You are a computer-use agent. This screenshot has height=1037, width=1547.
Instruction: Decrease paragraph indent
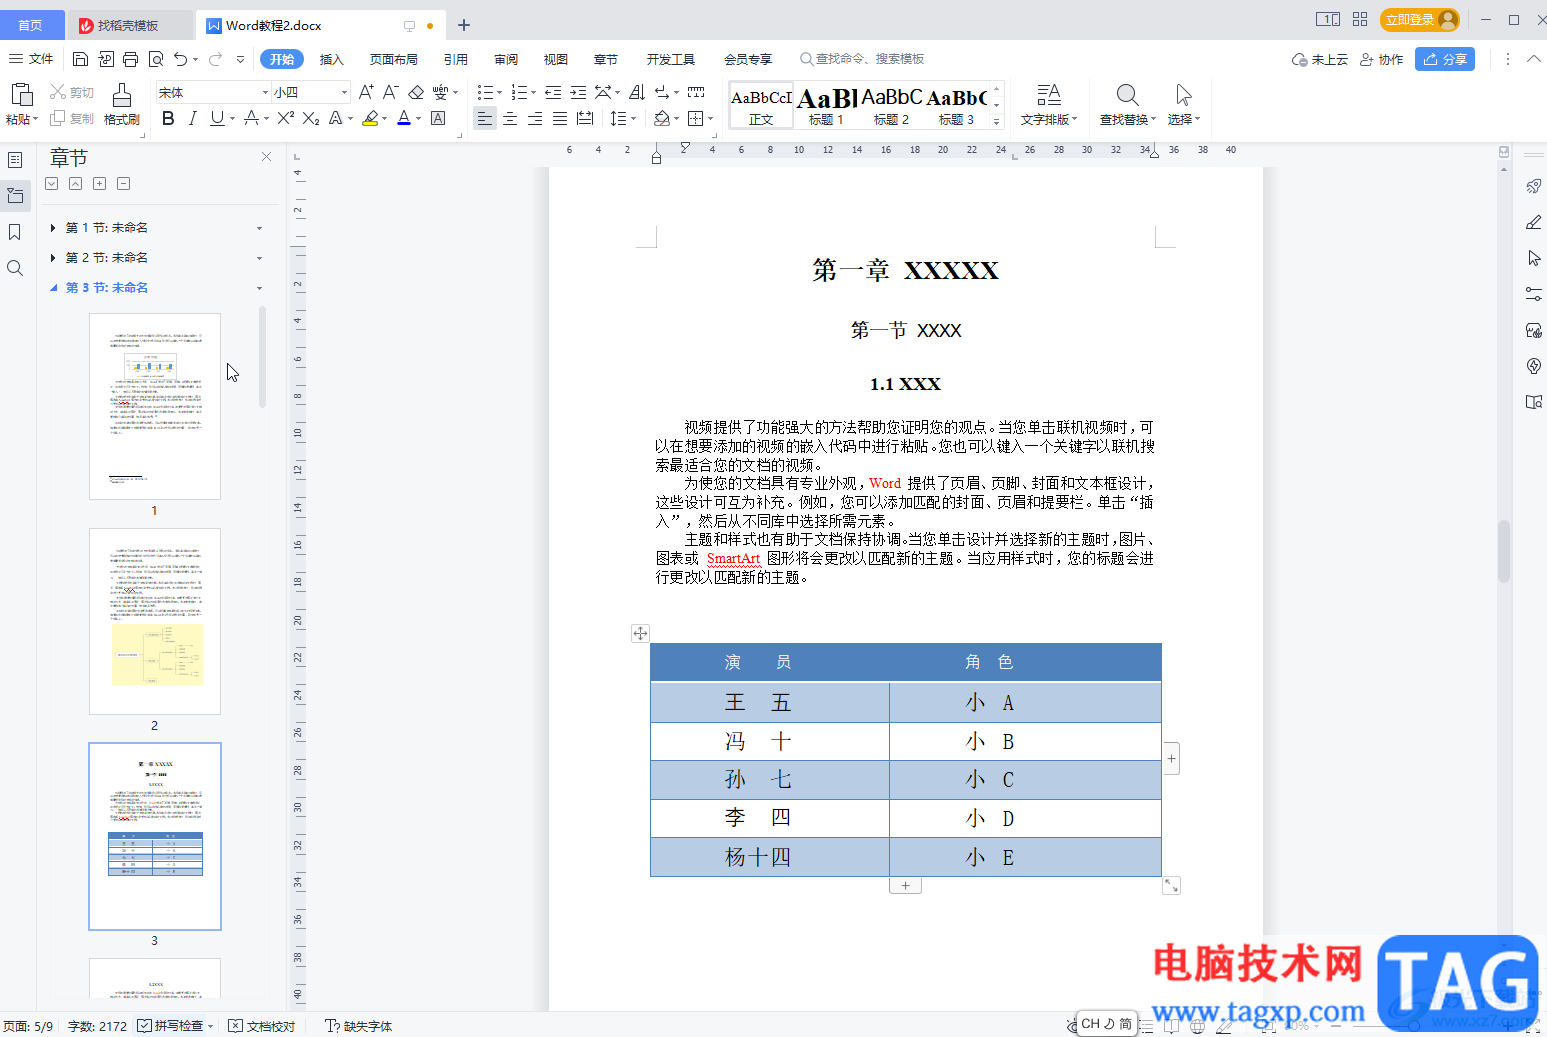click(553, 92)
